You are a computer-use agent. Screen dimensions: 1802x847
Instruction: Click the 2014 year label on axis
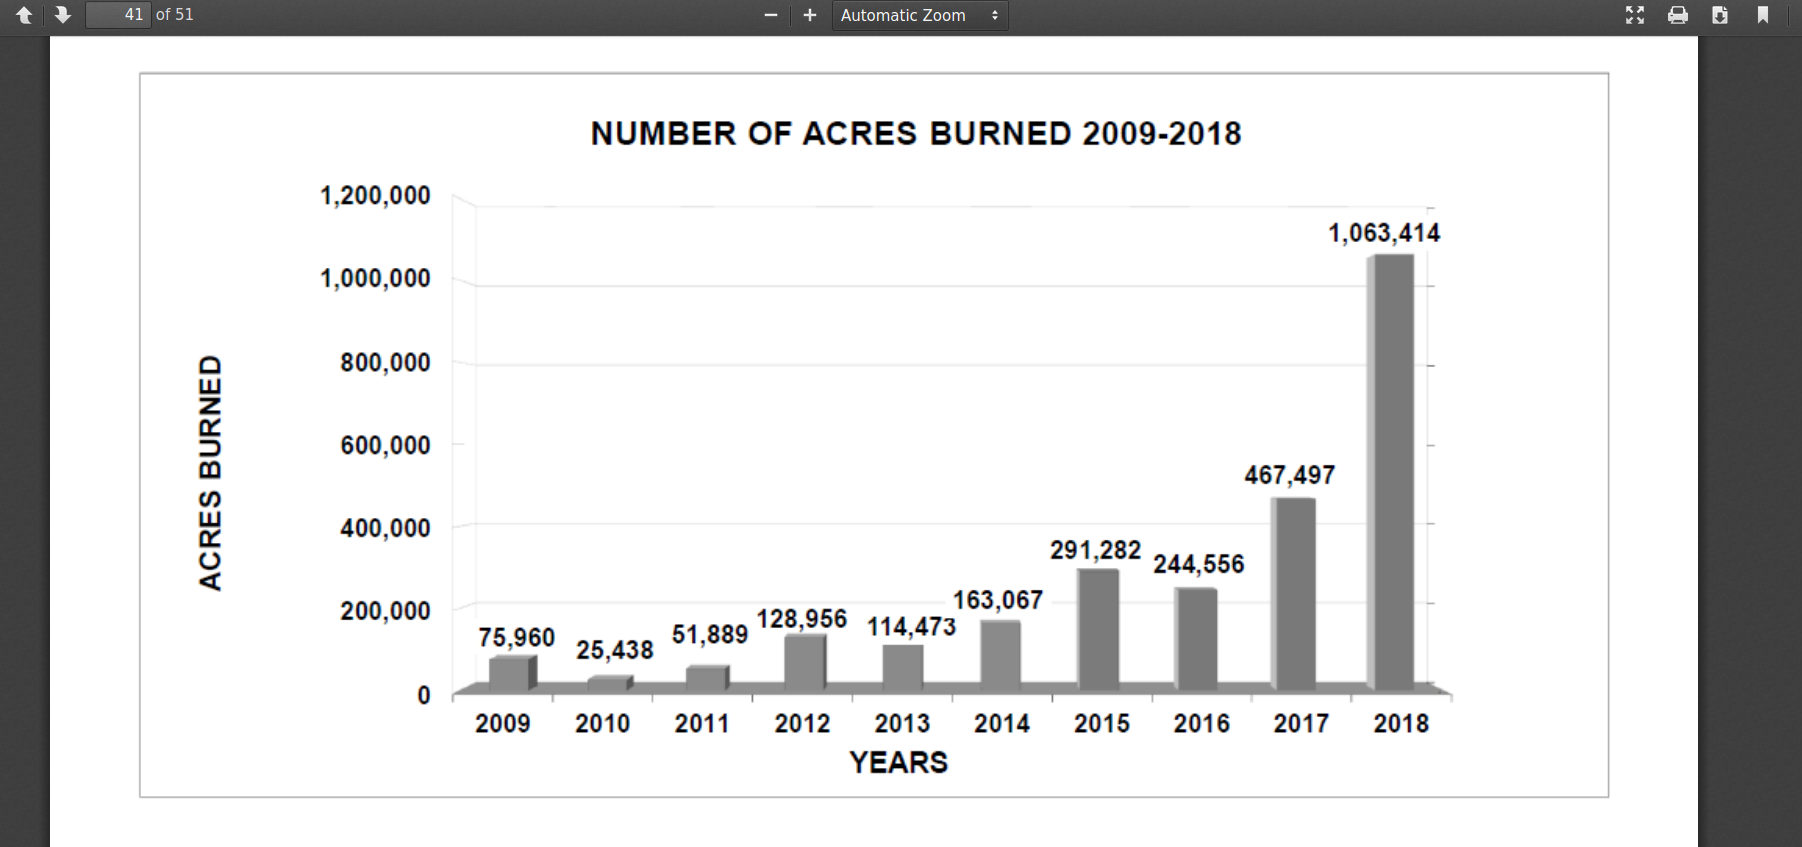(1002, 723)
